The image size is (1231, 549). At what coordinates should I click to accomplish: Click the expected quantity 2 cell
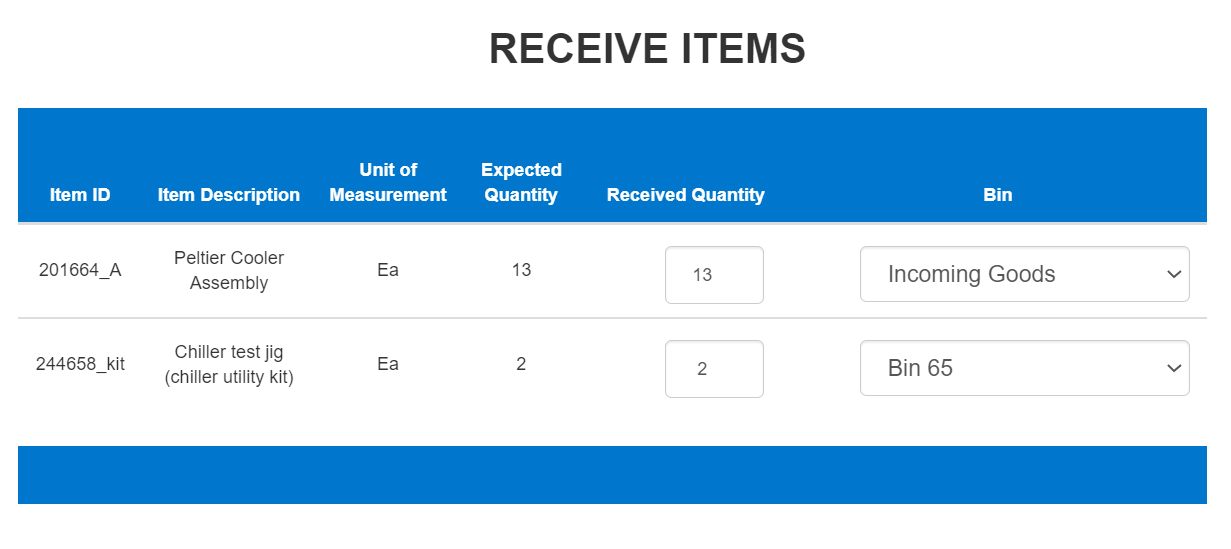coord(521,363)
